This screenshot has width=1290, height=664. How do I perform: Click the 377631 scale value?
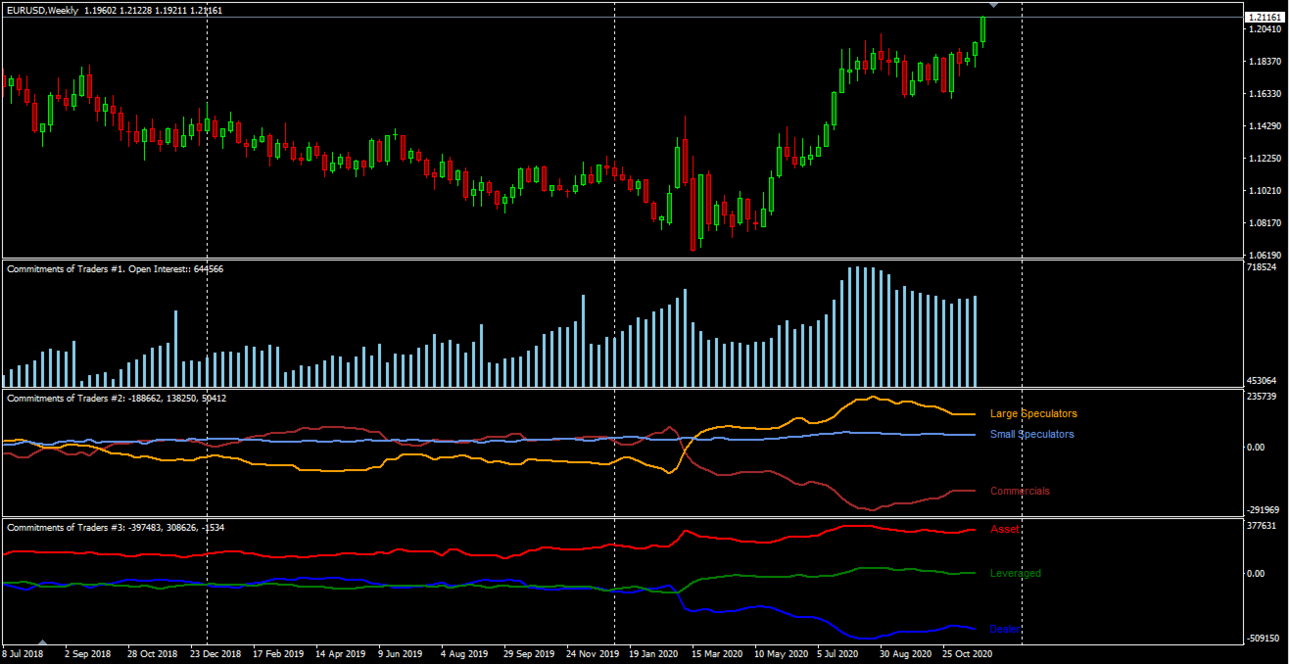click(x=1263, y=526)
